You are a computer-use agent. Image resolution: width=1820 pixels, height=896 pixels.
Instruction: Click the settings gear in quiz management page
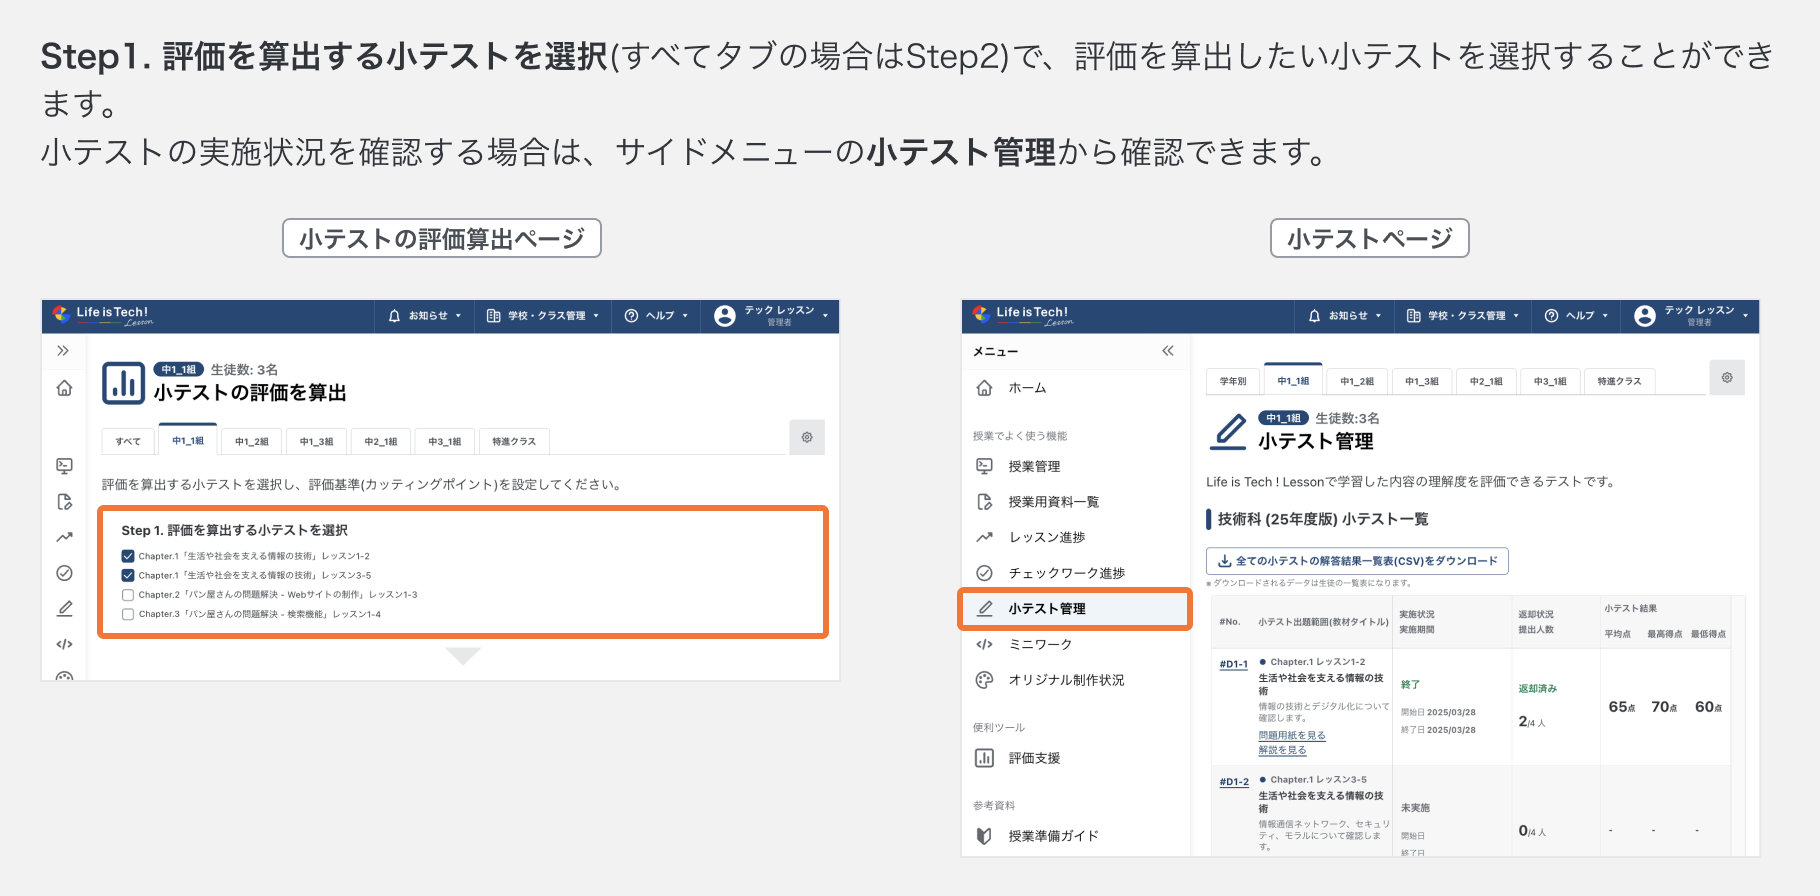click(x=1727, y=377)
